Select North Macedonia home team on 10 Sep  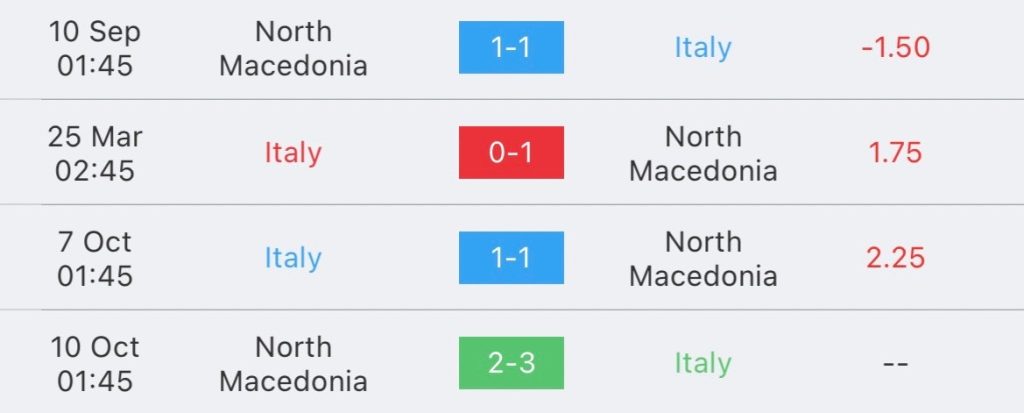tap(293, 48)
